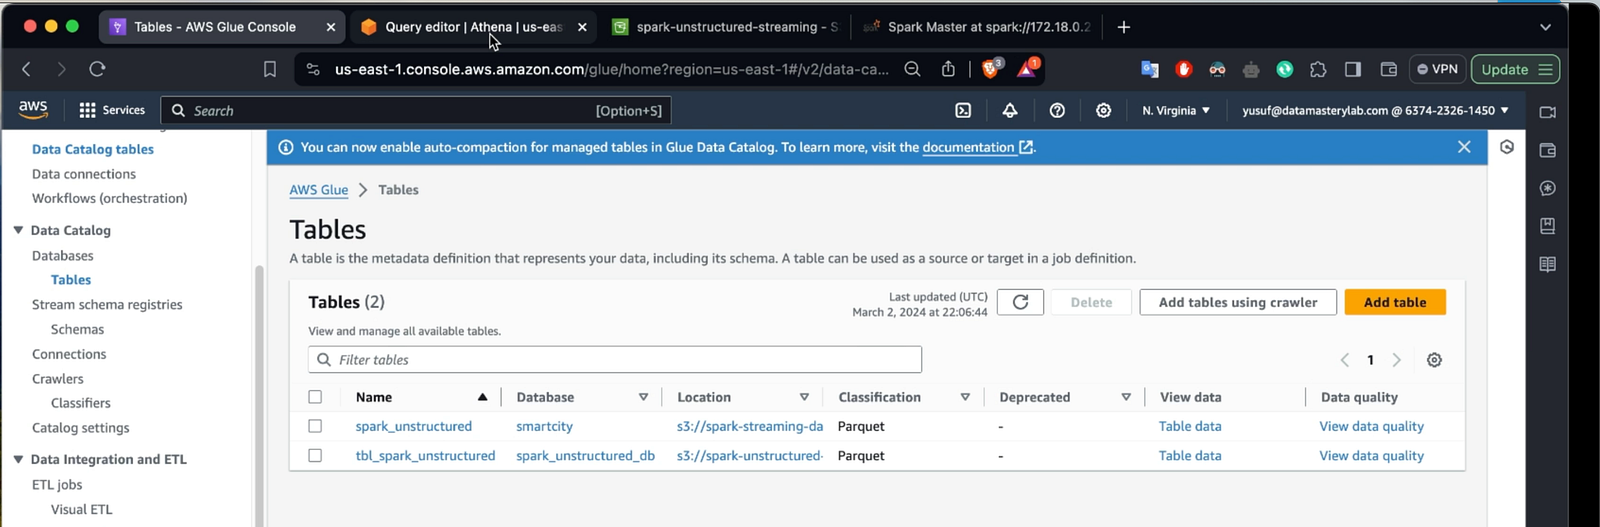
Task: Refresh the tables list
Action: 1020,302
